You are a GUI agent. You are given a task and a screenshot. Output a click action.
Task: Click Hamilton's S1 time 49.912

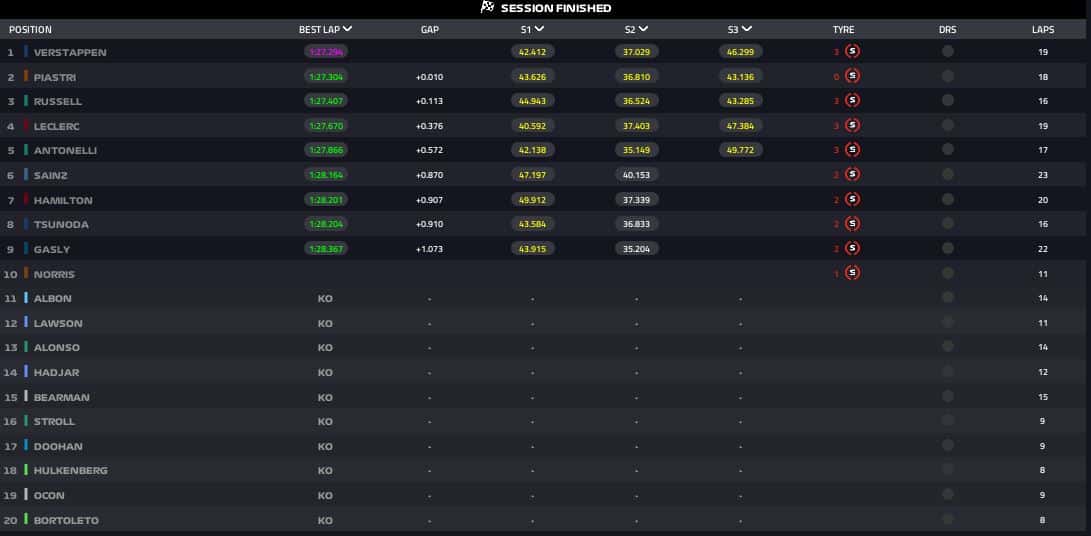click(x=532, y=200)
